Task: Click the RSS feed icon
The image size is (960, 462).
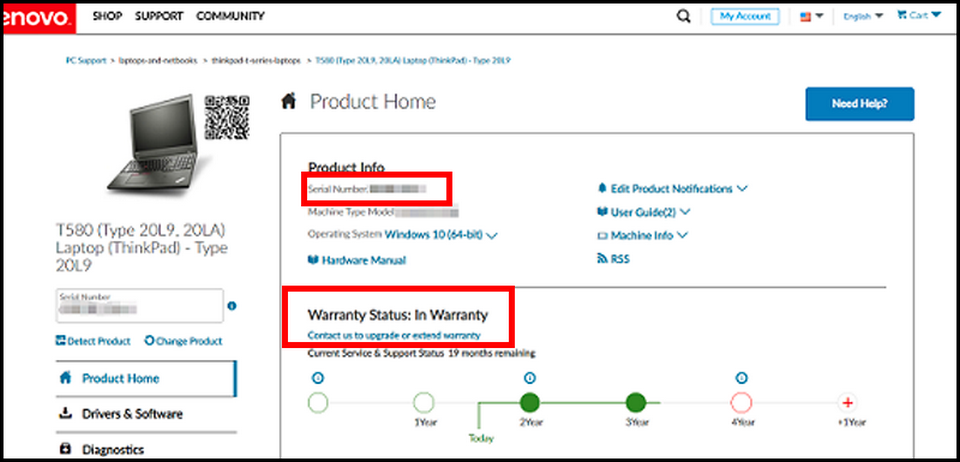Action: click(602, 259)
